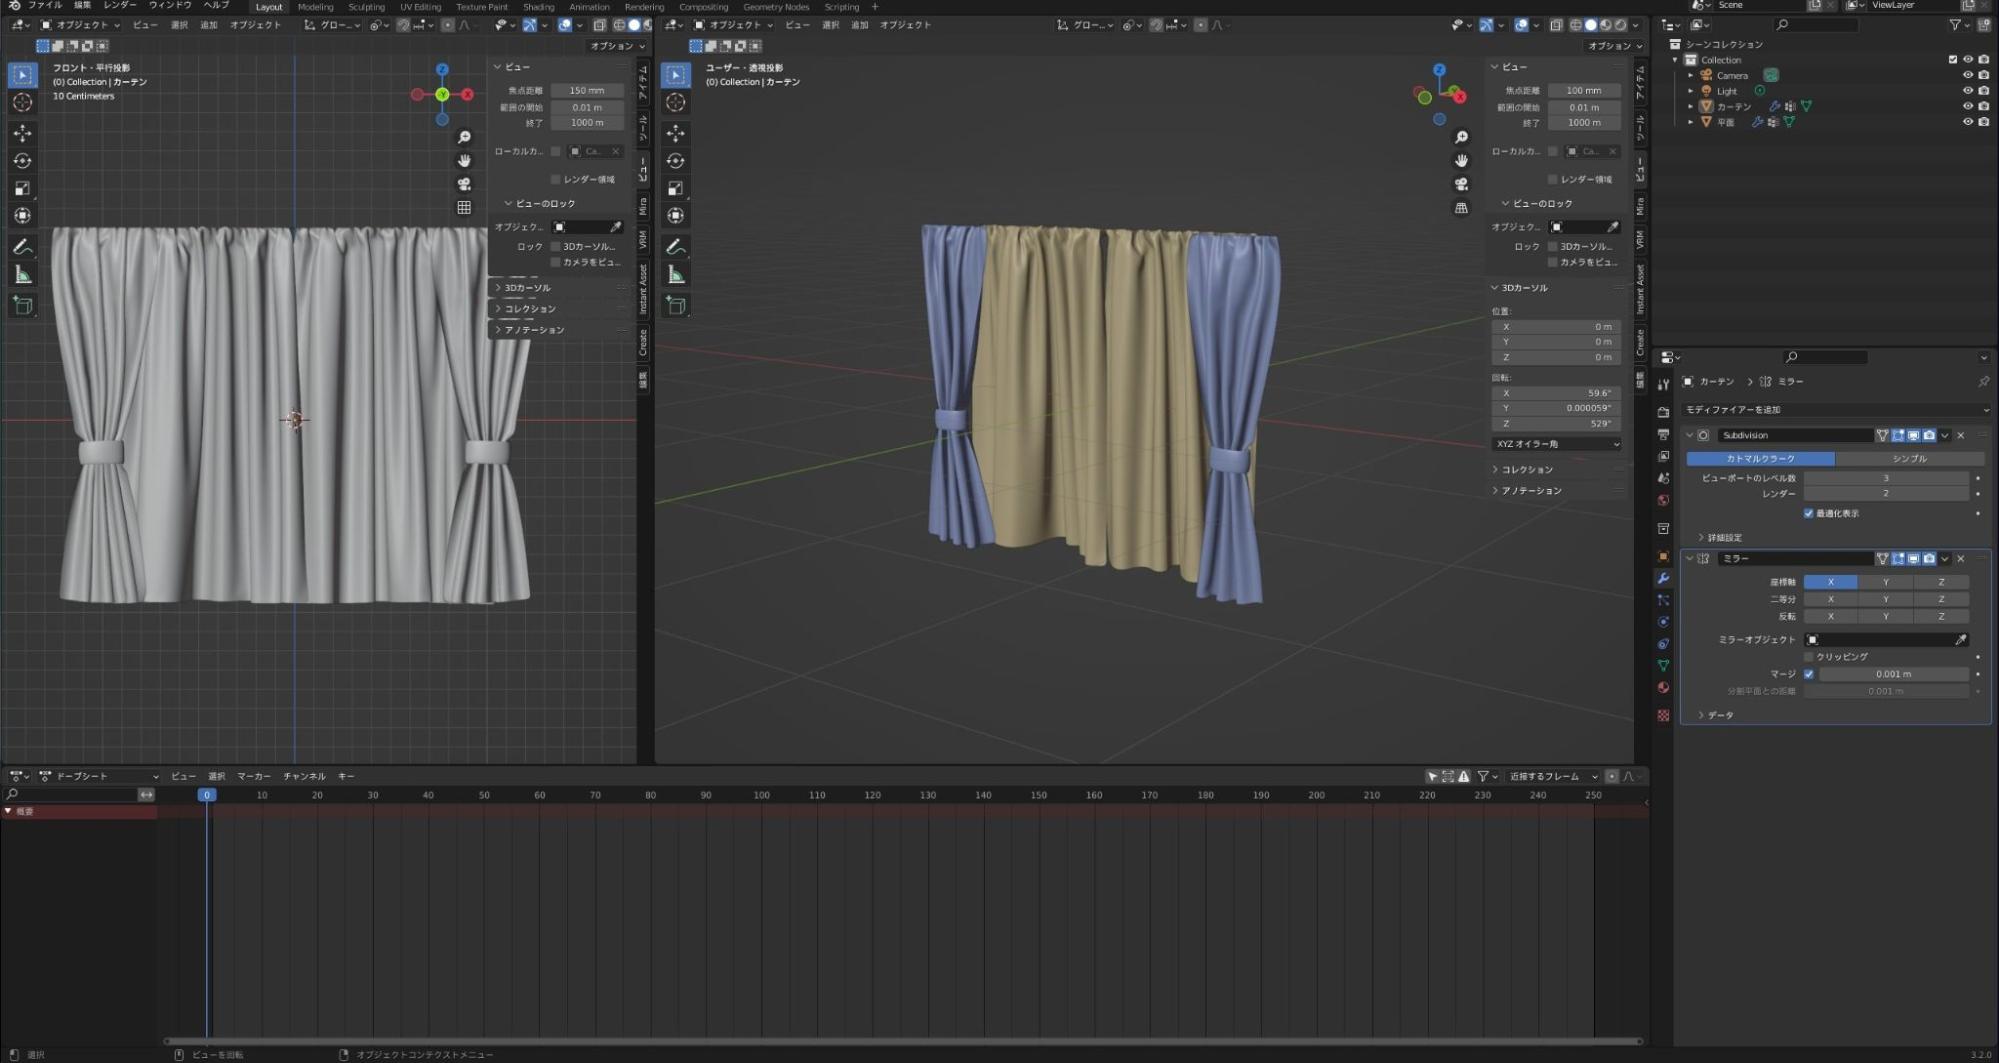
Task: Toggle camera view in left viewport
Action: click(464, 184)
